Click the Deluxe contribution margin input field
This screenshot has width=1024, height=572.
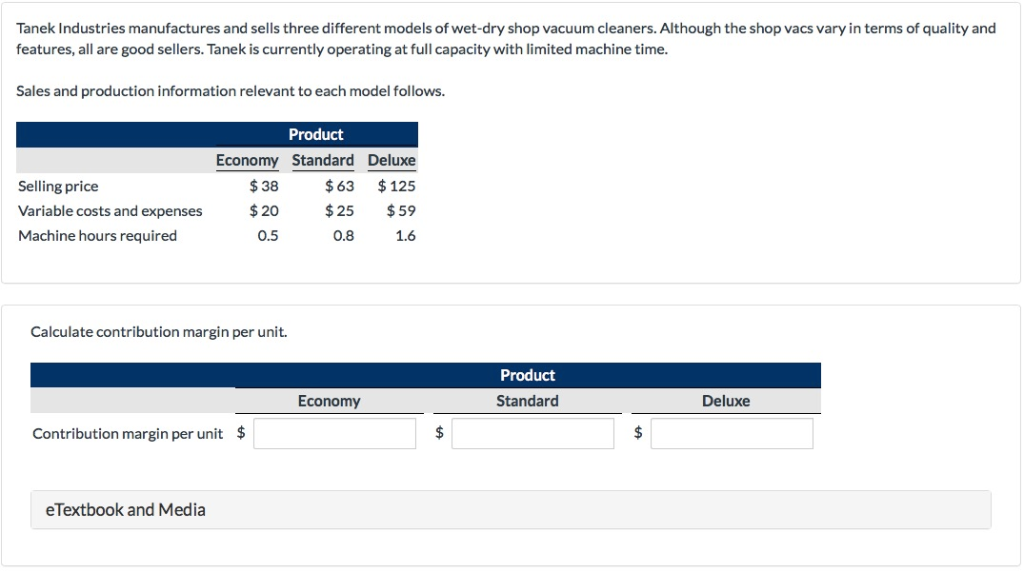click(x=731, y=434)
